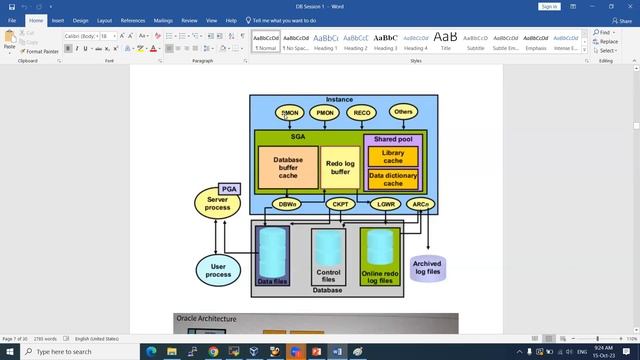This screenshot has width=640, height=360.
Task: Open the Select dropdown in Editing
Action: (606, 50)
